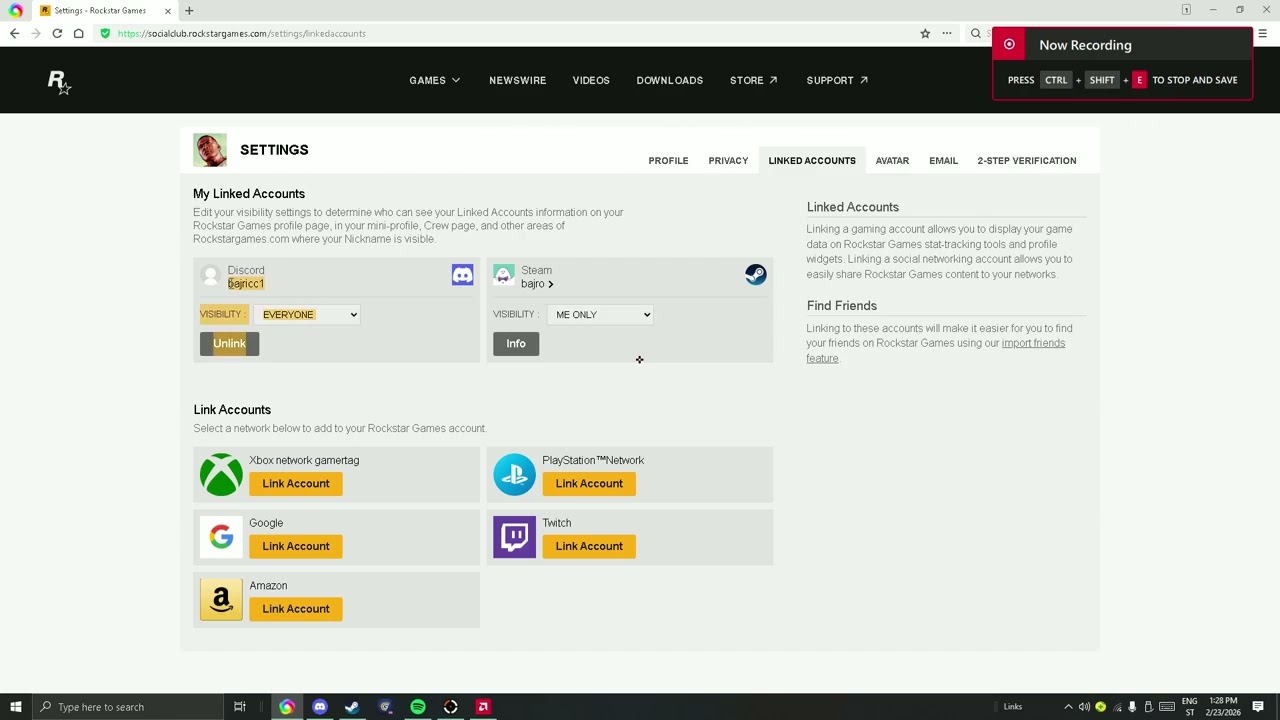The image size is (1280, 720).
Task: Expand the Games navigation menu
Action: (434, 80)
